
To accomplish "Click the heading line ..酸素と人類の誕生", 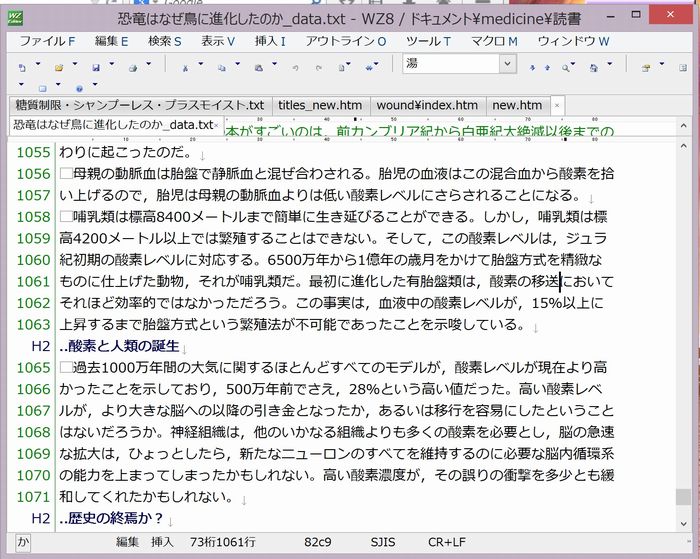I will click(120, 346).
